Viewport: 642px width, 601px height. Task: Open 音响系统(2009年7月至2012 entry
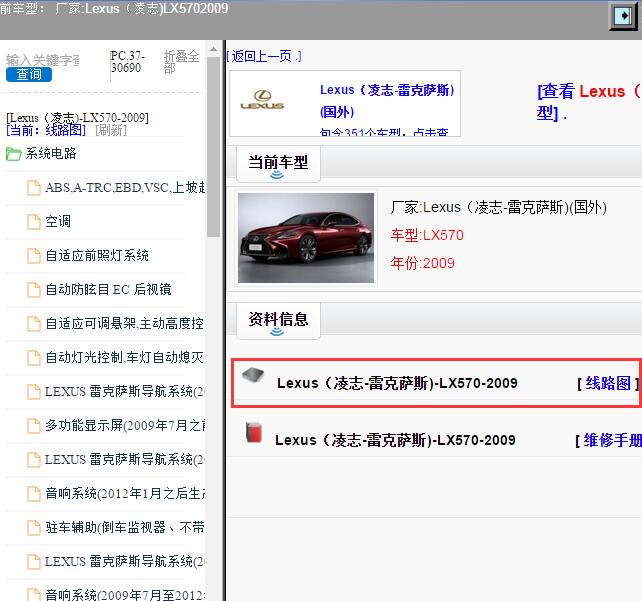125,595
